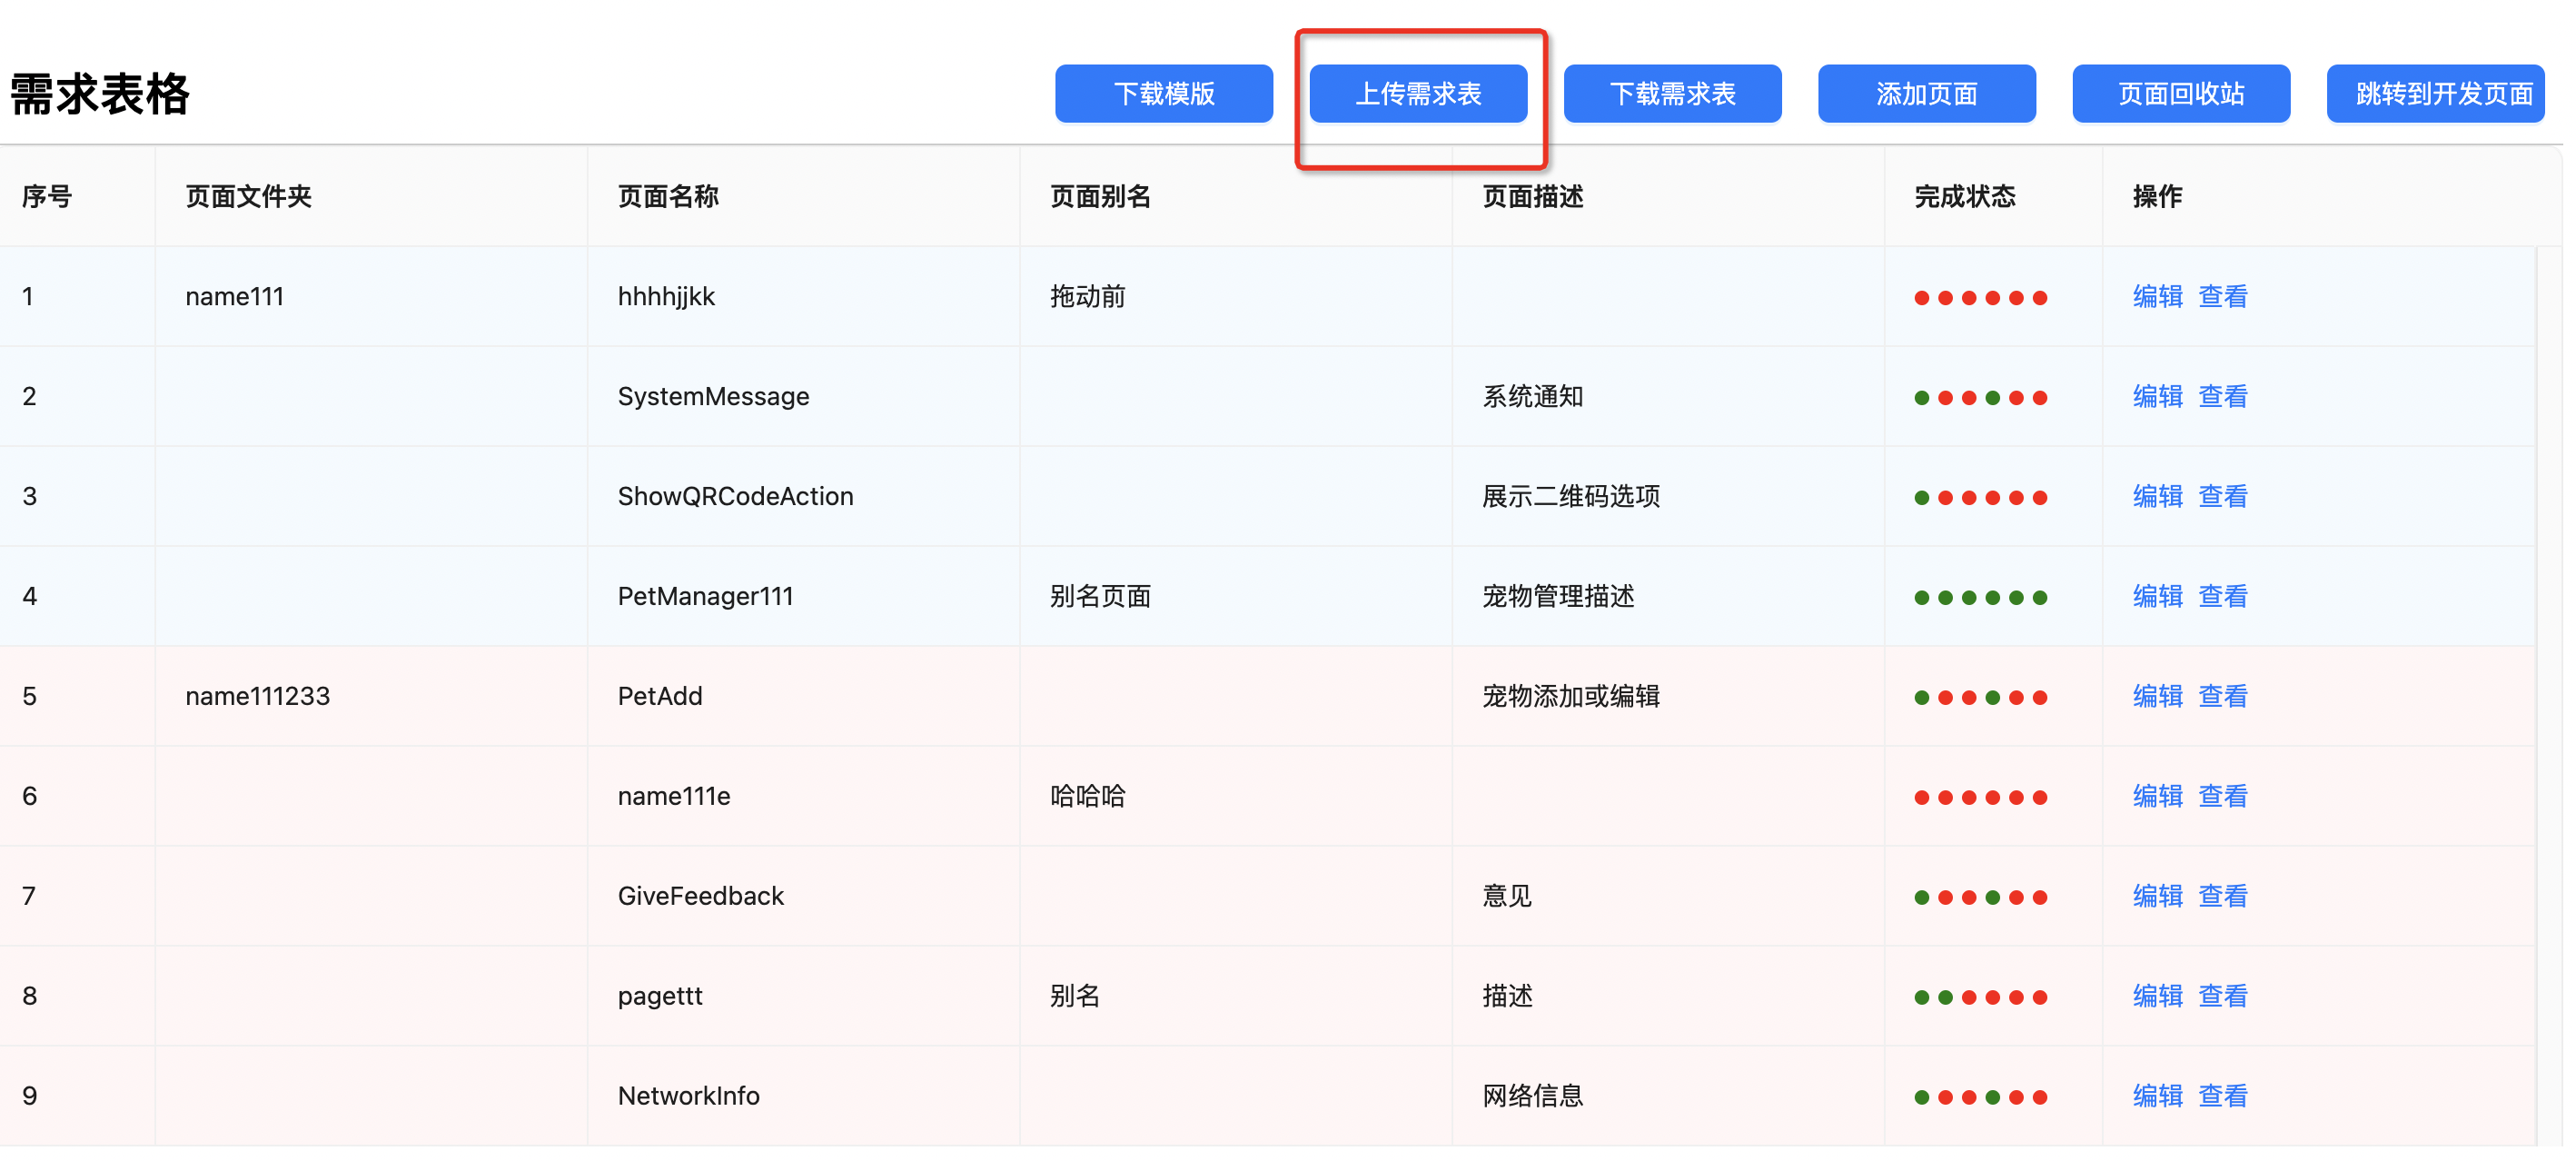Click 编辑 for the NetworkInfo row

(2157, 1097)
